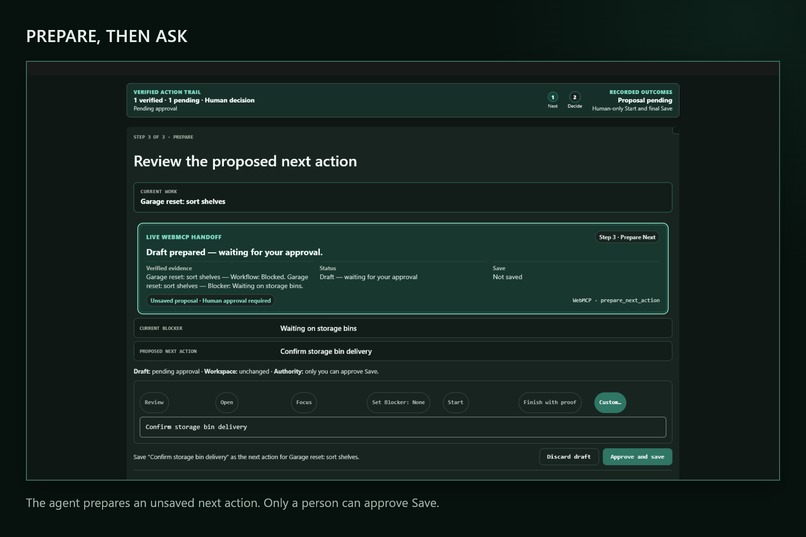Approve and save the draft

637,457
